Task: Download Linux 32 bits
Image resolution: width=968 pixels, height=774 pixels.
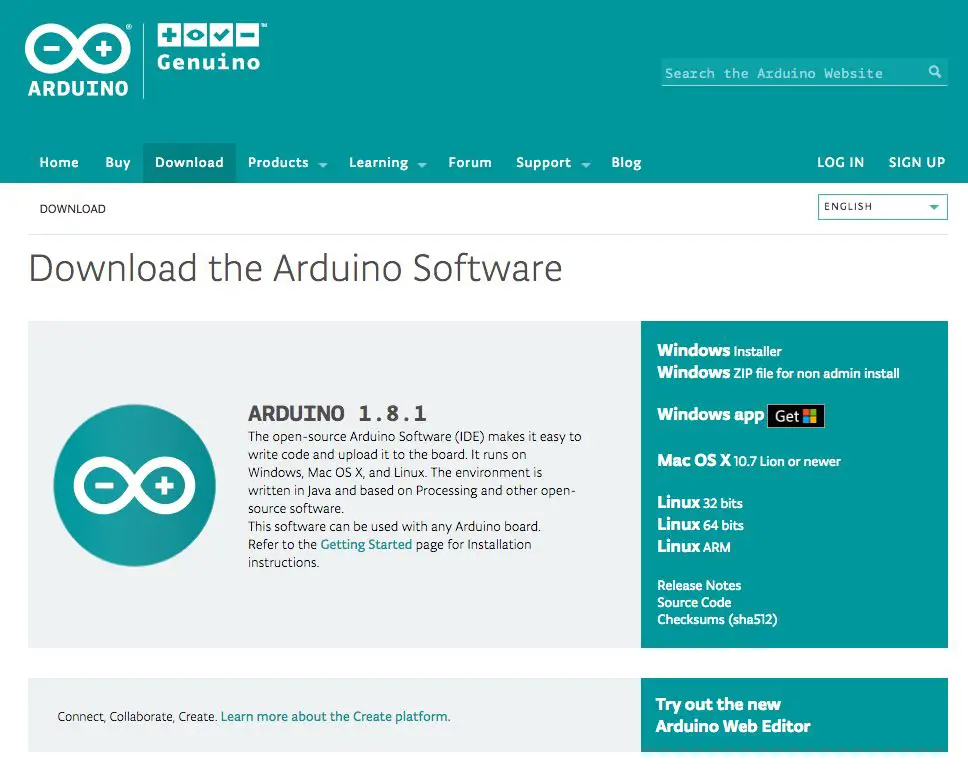Action: [x=699, y=502]
